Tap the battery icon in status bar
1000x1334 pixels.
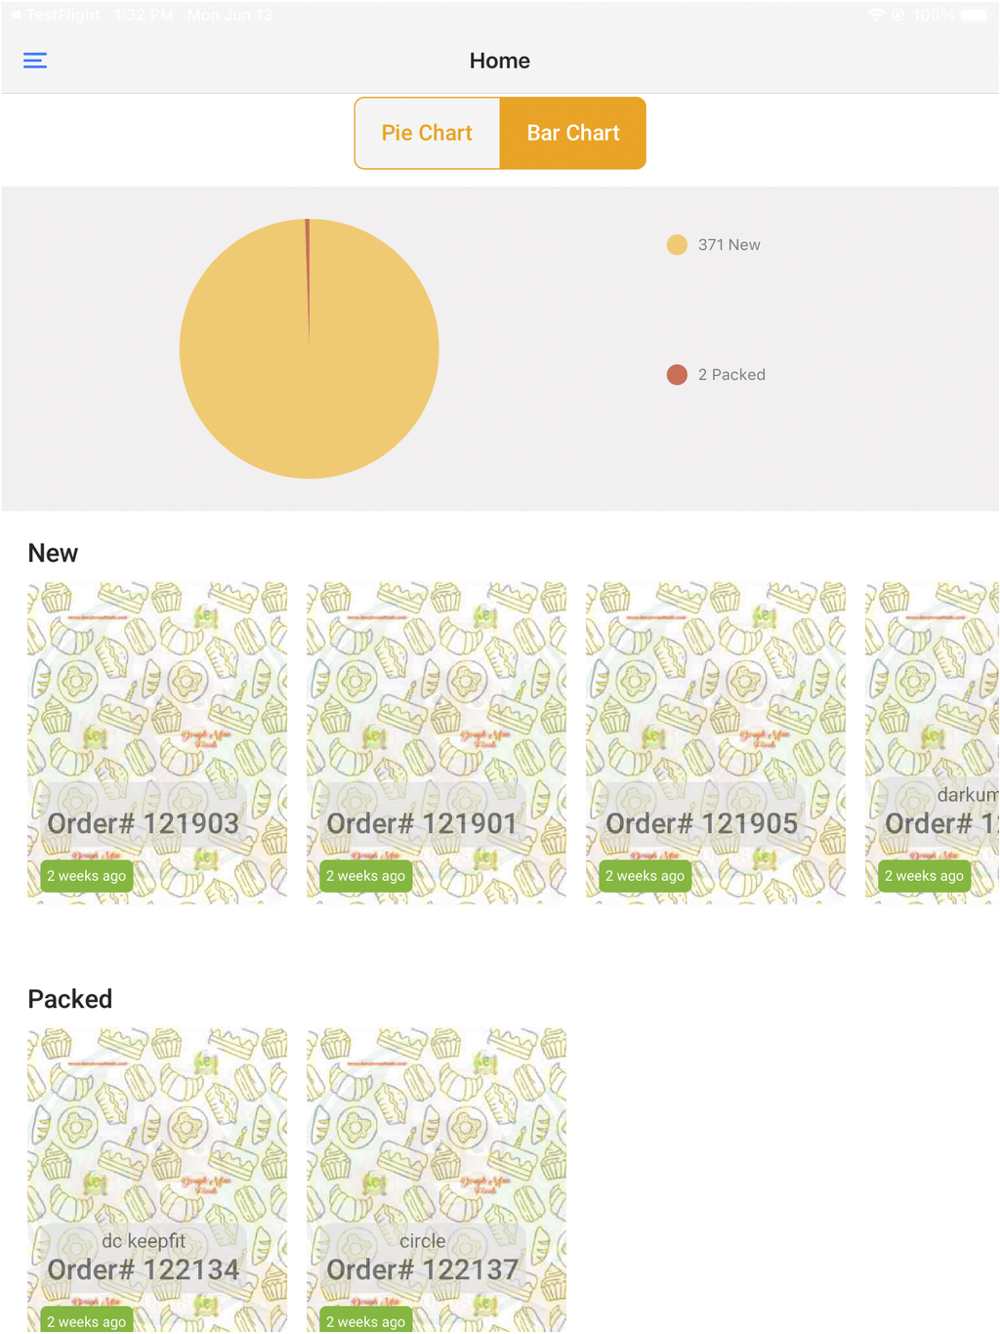pos(974,15)
